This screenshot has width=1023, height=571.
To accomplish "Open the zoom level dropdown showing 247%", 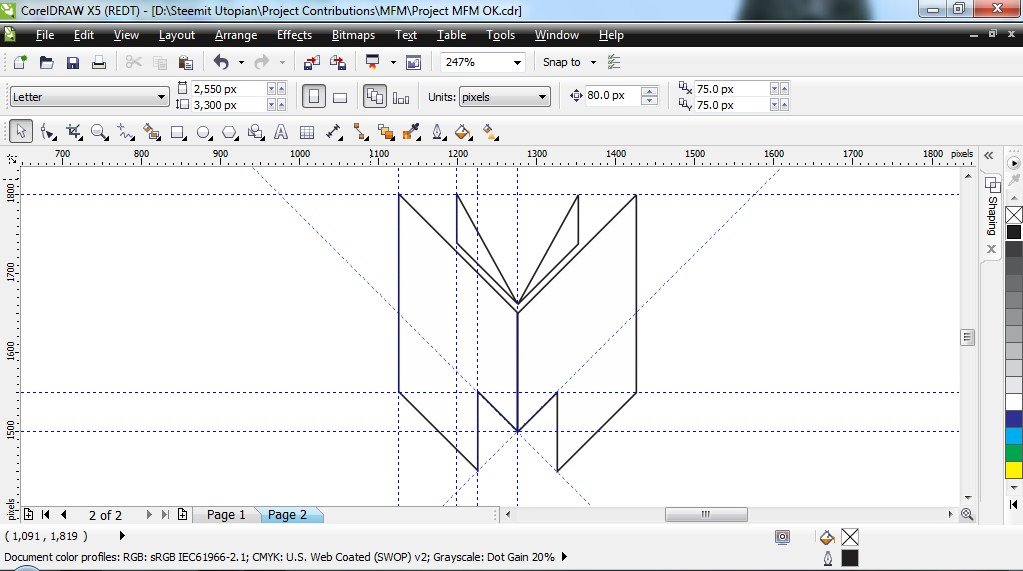I will (x=517, y=62).
